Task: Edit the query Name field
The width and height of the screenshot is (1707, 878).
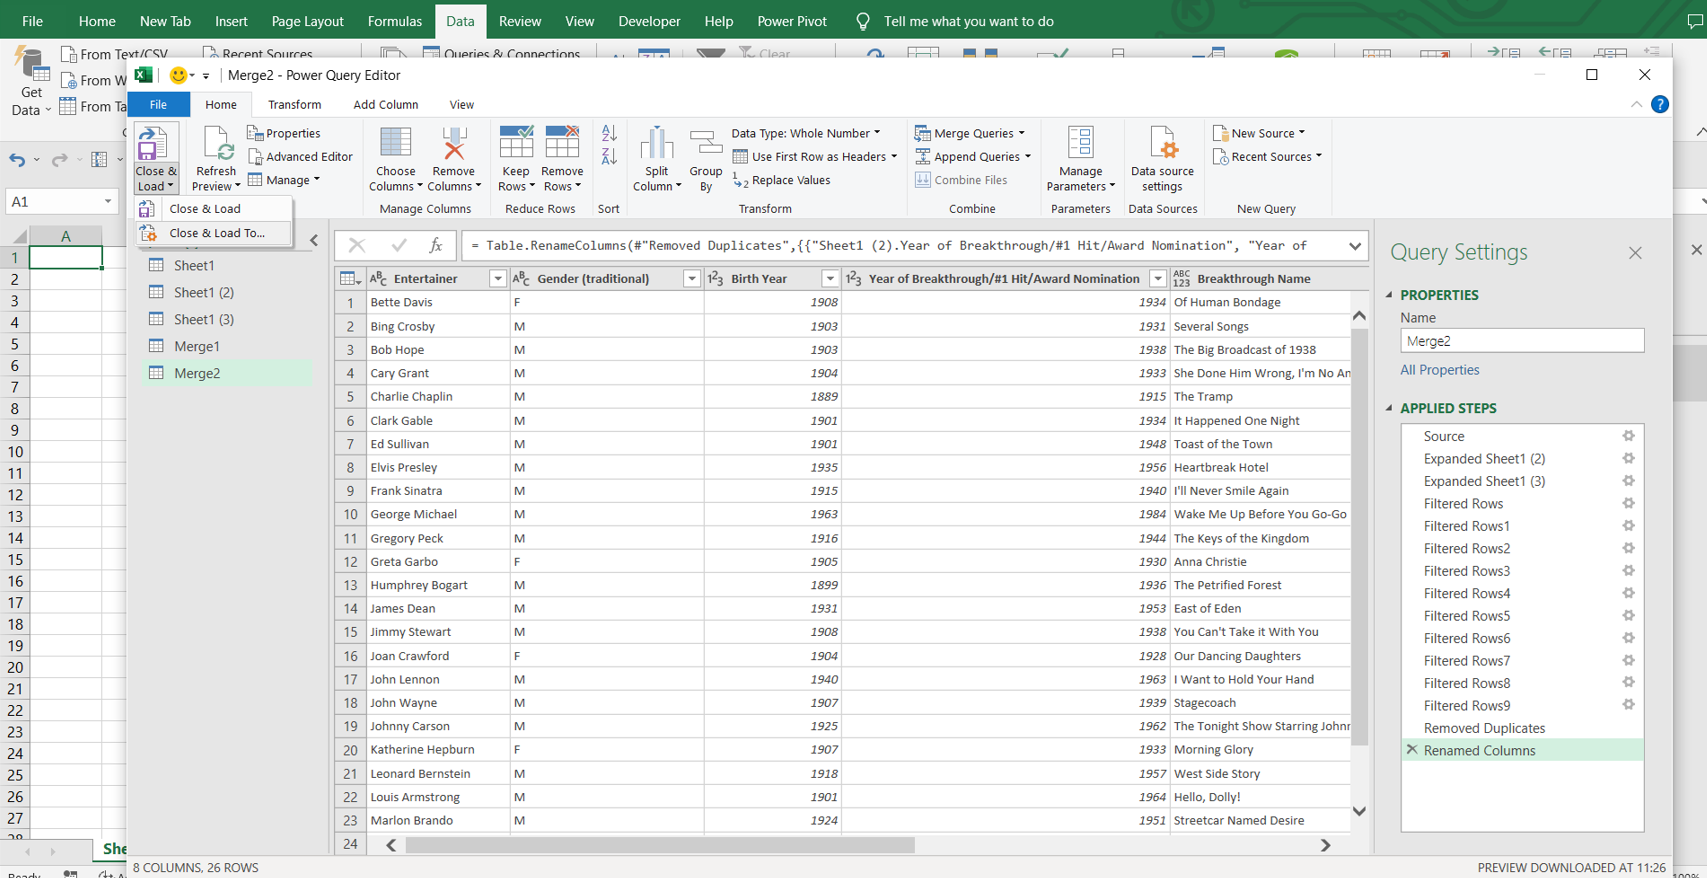Action: point(1521,341)
